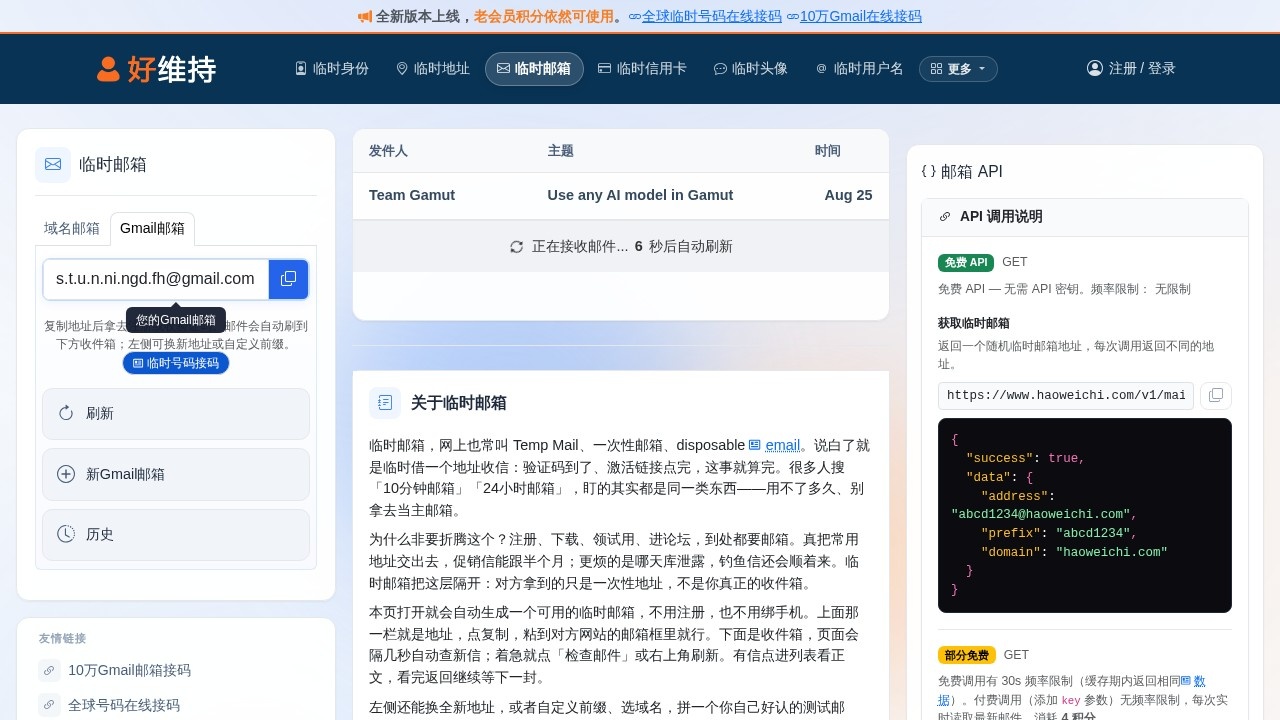This screenshot has height=720, width=1280.
Task: Click the user avatar icon near 注册 / 登录
Action: pyautogui.click(x=1095, y=68)
